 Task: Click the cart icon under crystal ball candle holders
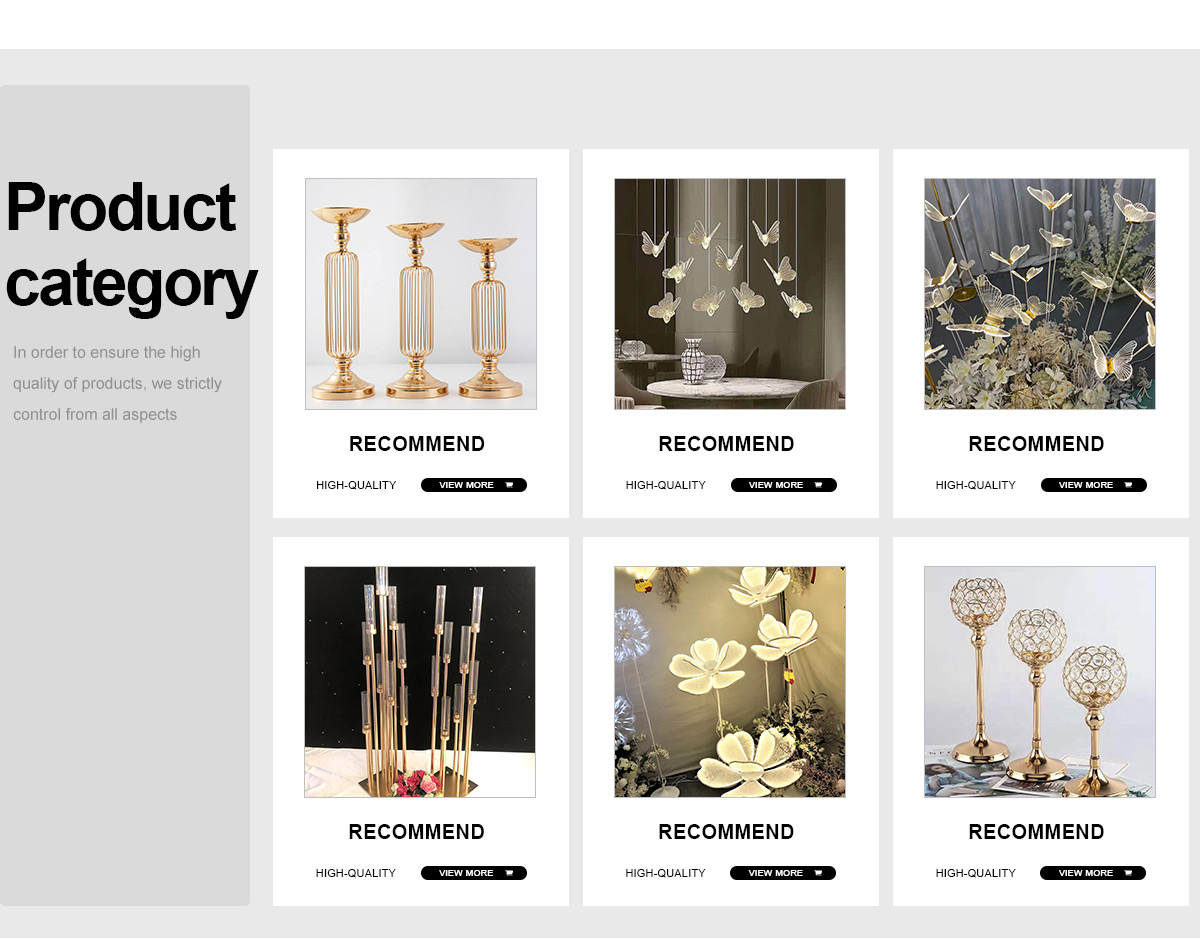coord(1128,873)
